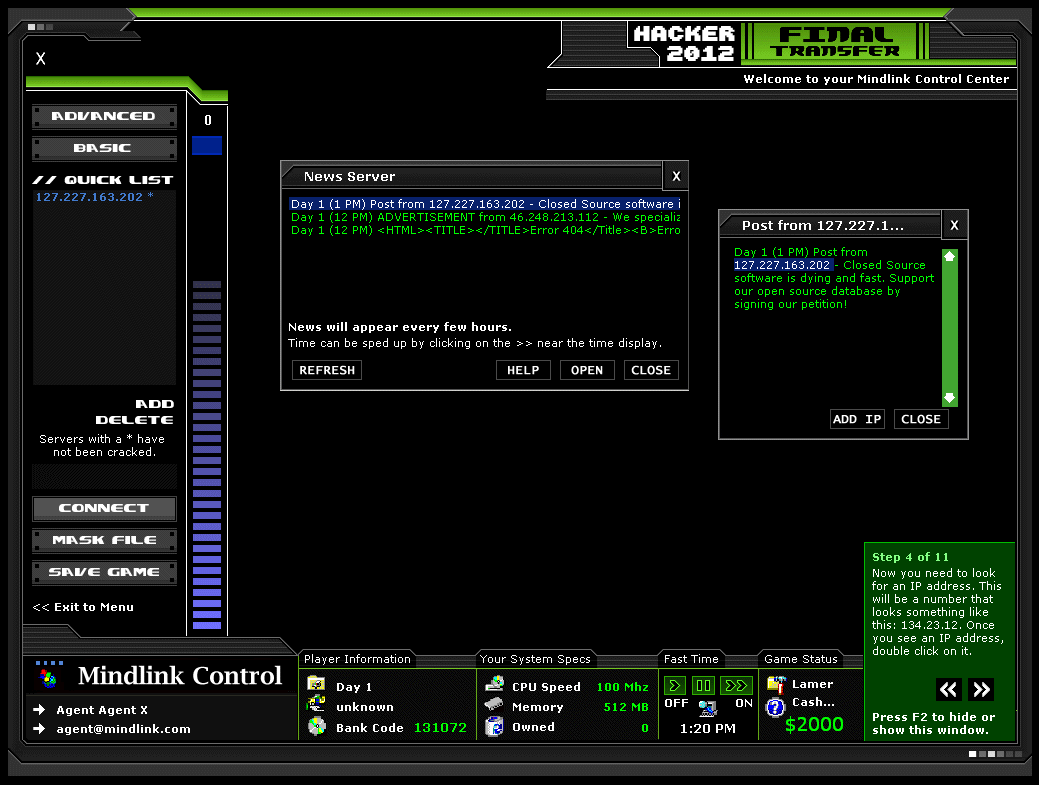This screenshot has width=1039, height=785.
Task: Click the Mindlink Control logo icon
Action: click(48, 675)
